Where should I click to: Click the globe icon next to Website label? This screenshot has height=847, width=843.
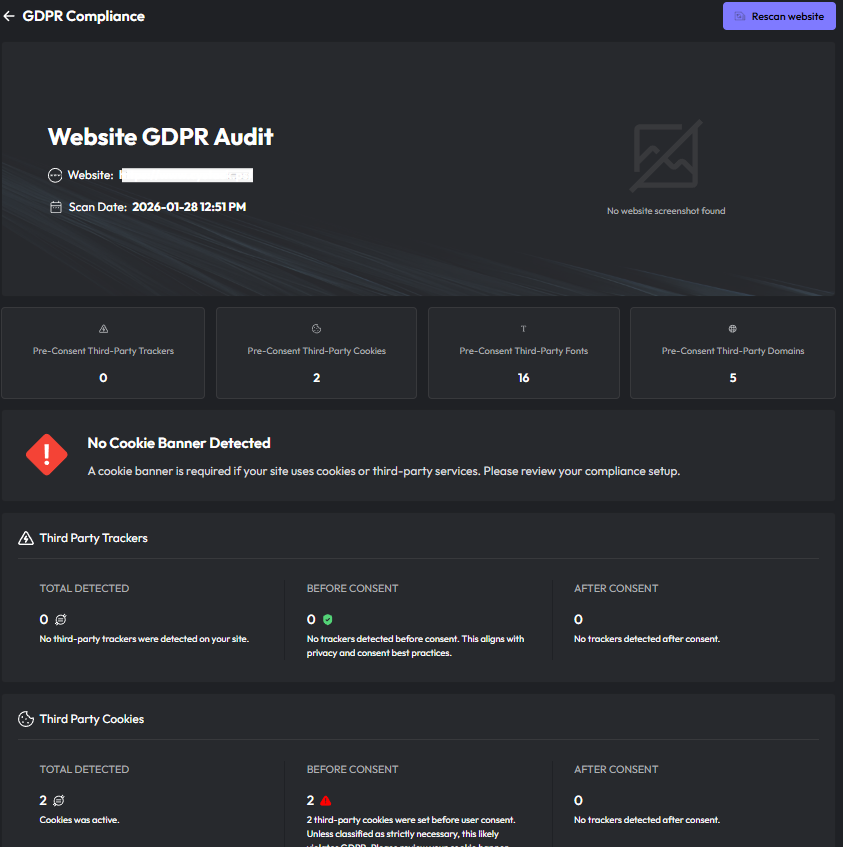55,175
